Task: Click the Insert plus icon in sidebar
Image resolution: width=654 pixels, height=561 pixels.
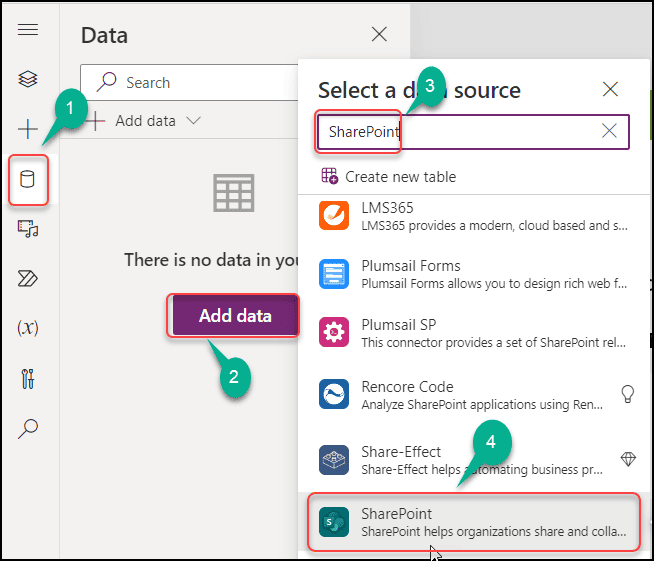Action: click(x=28, y=128)
